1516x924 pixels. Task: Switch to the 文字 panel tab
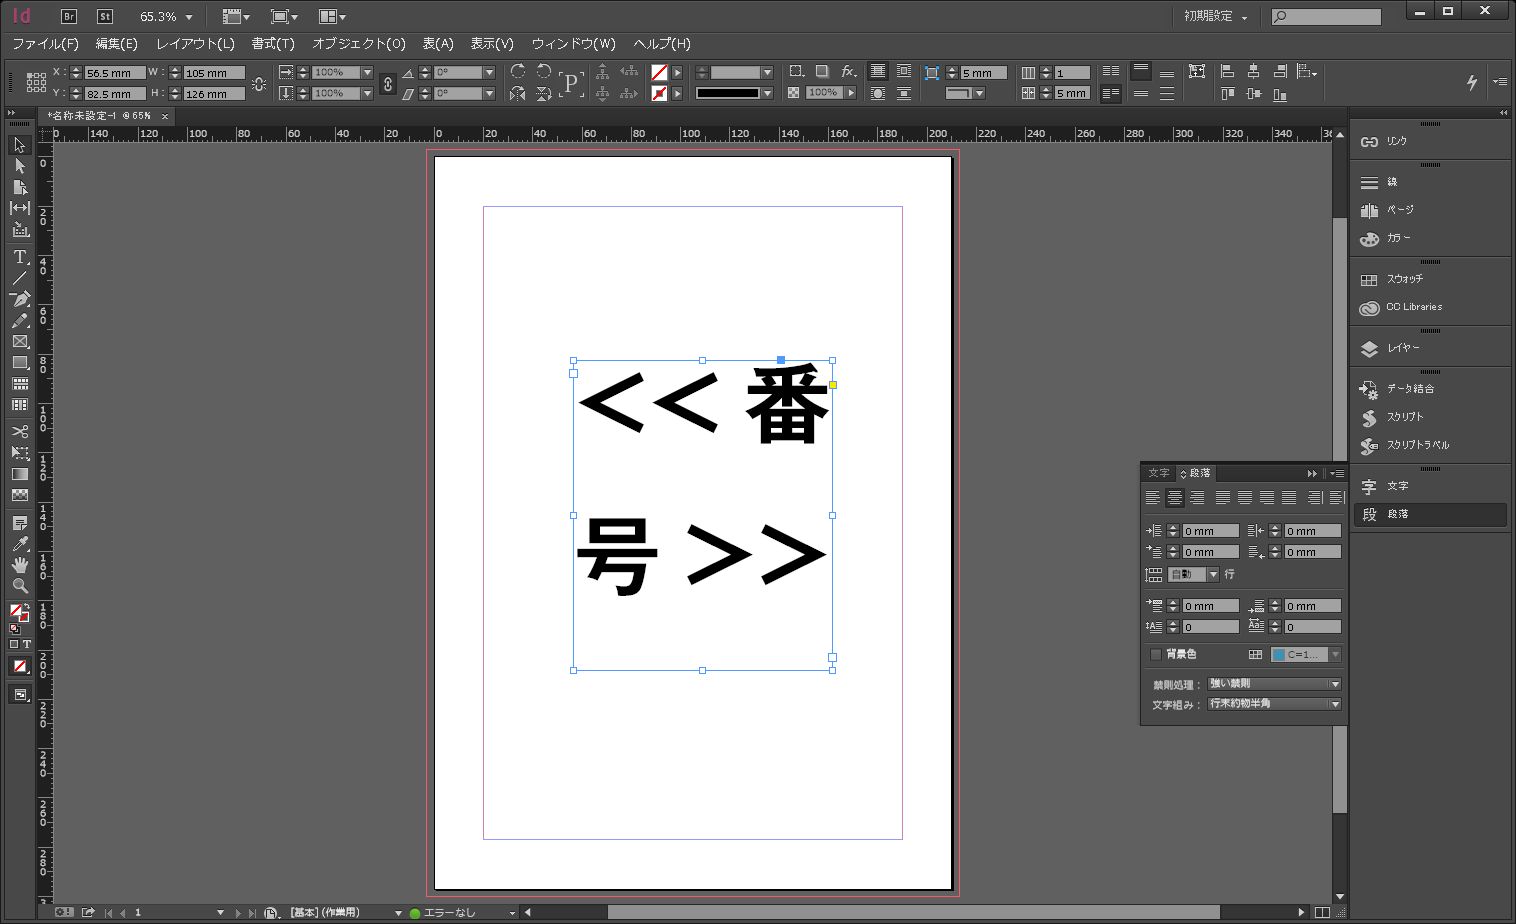point(1159,473)
